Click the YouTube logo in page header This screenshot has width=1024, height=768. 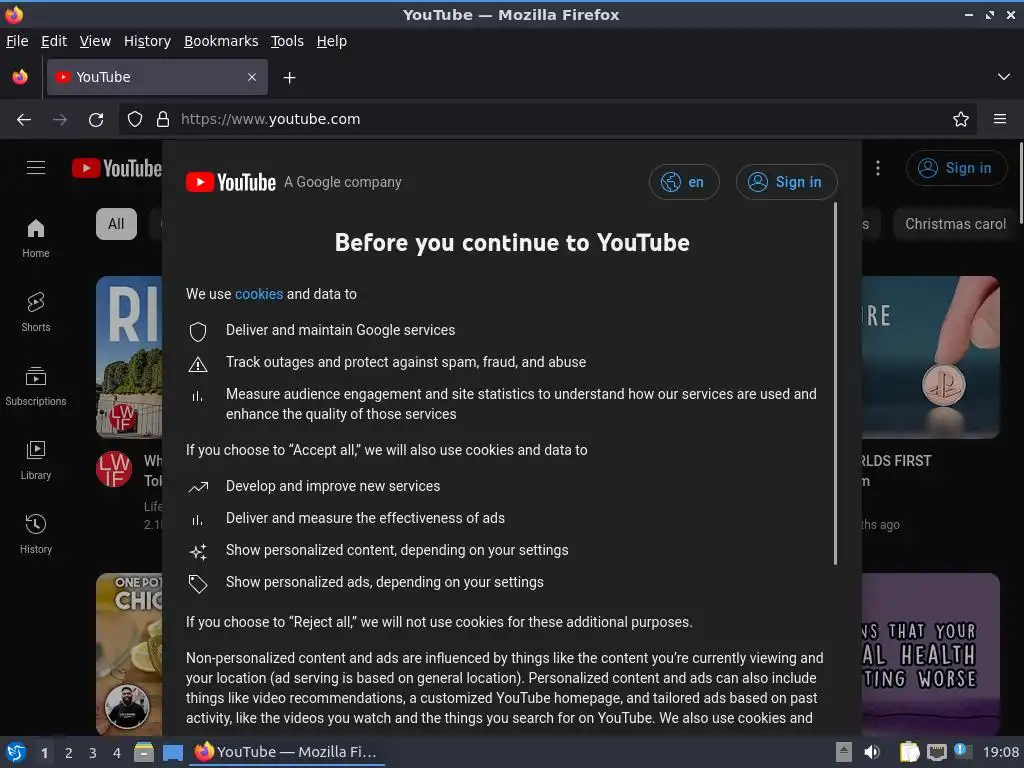(117, 168)
